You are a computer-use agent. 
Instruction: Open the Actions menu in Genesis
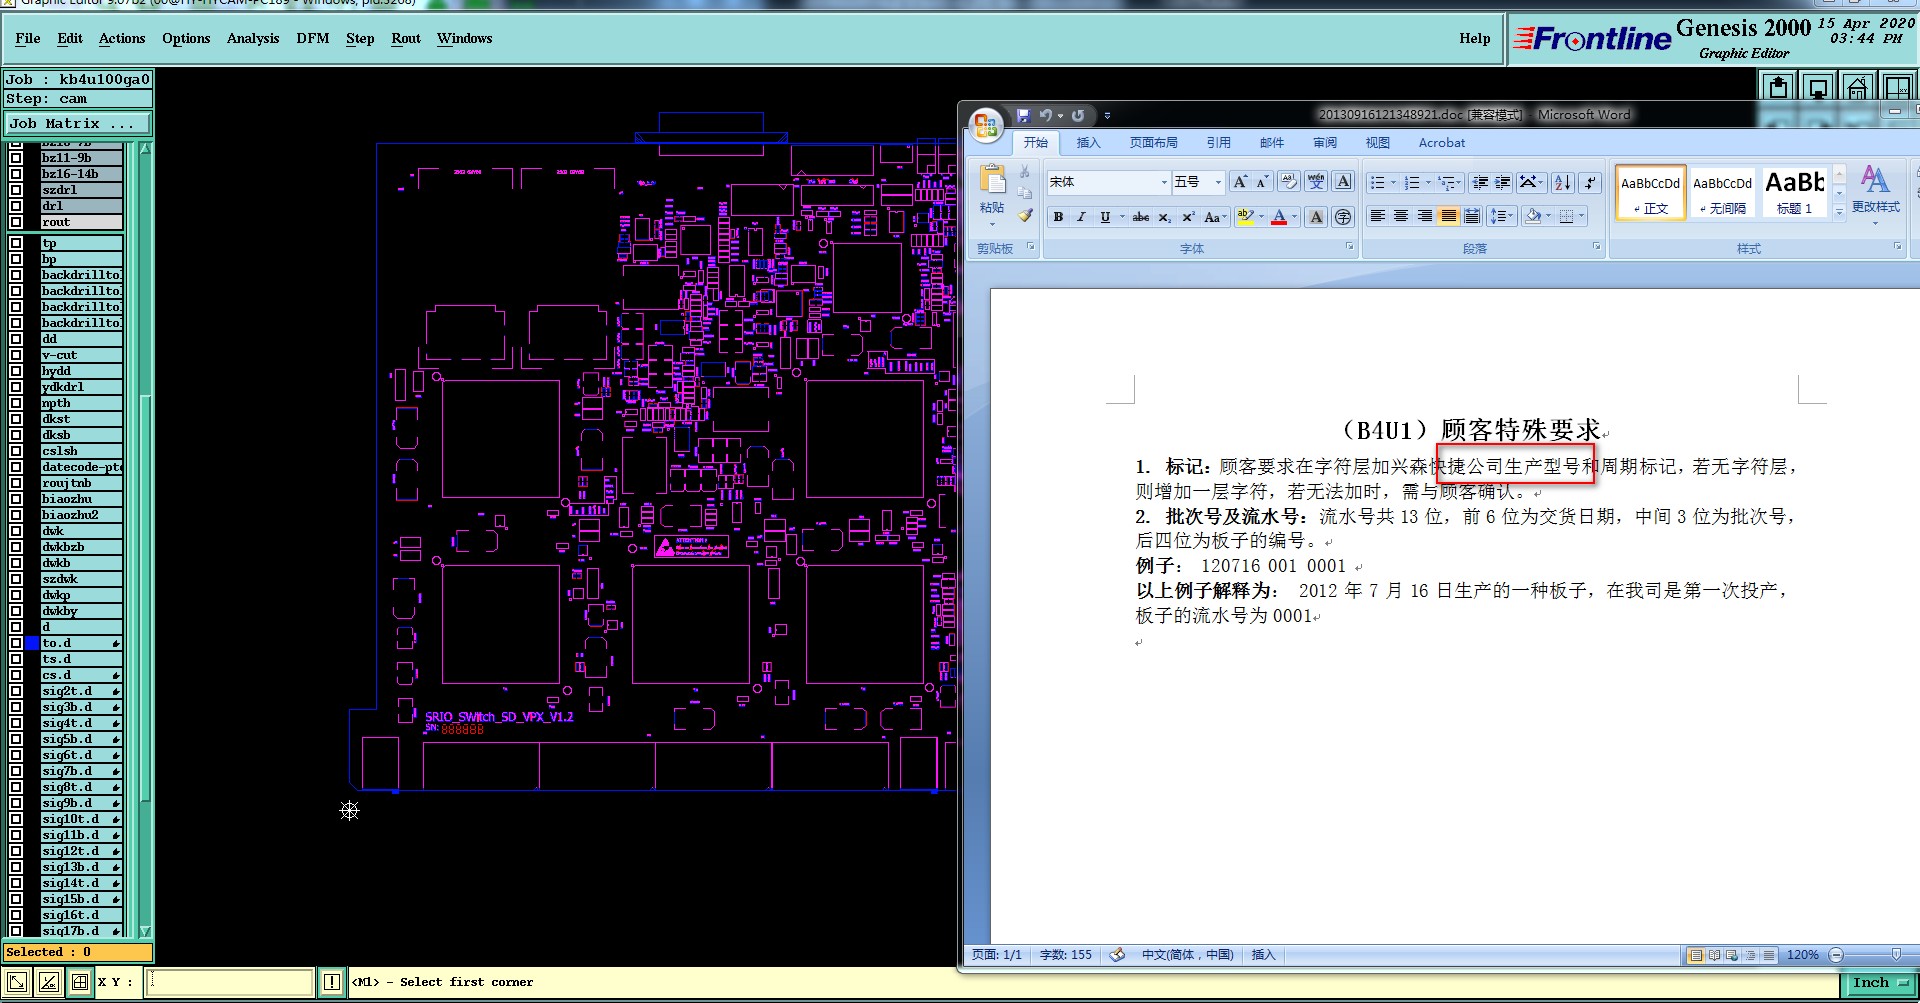pos(122,38)
